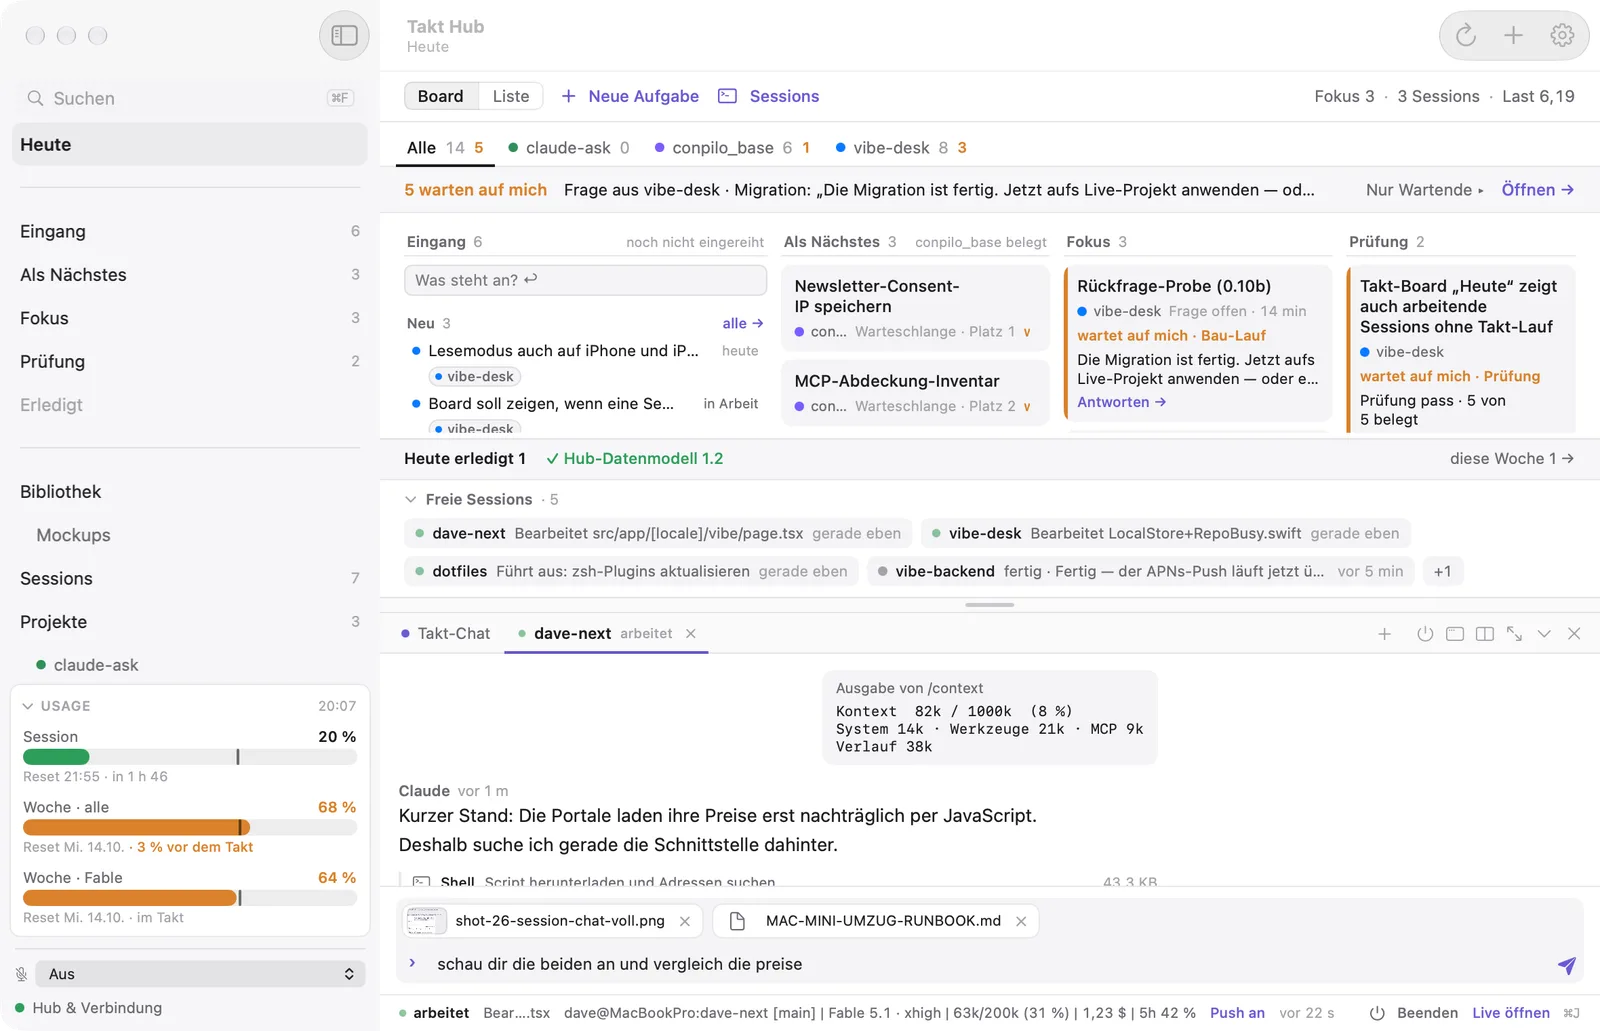The height and width of the screenshot is (1031, 1600).
Task: Click the plus icon in the top bar
Action: [x=1514, y=36]
